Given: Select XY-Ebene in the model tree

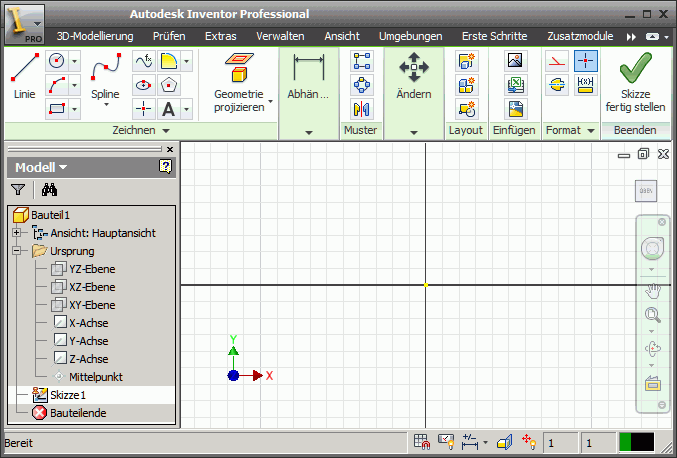Looking at the screenshot, I should pos(92,305).
